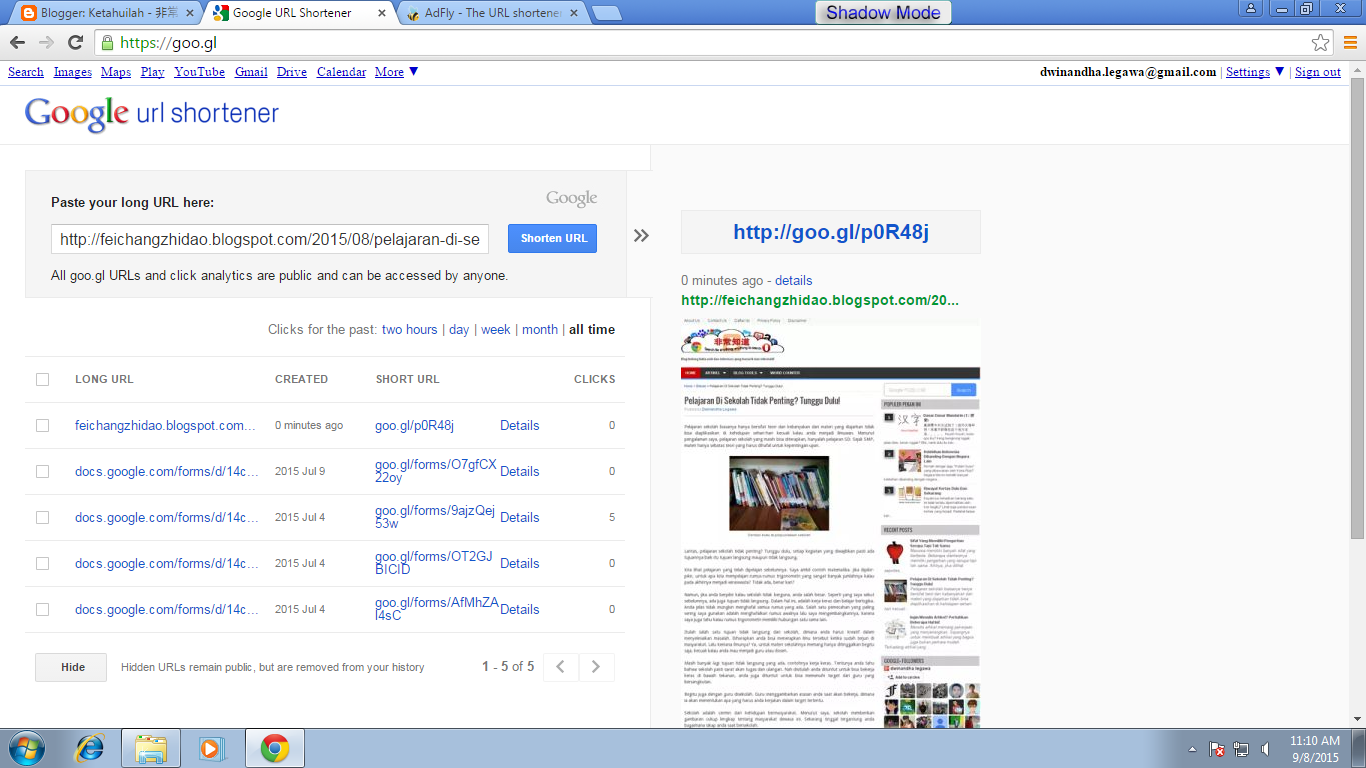Click the details link beside 0 minutes ago
Viewport: 1366px width, 768px height.
click(x=794, y=280)
